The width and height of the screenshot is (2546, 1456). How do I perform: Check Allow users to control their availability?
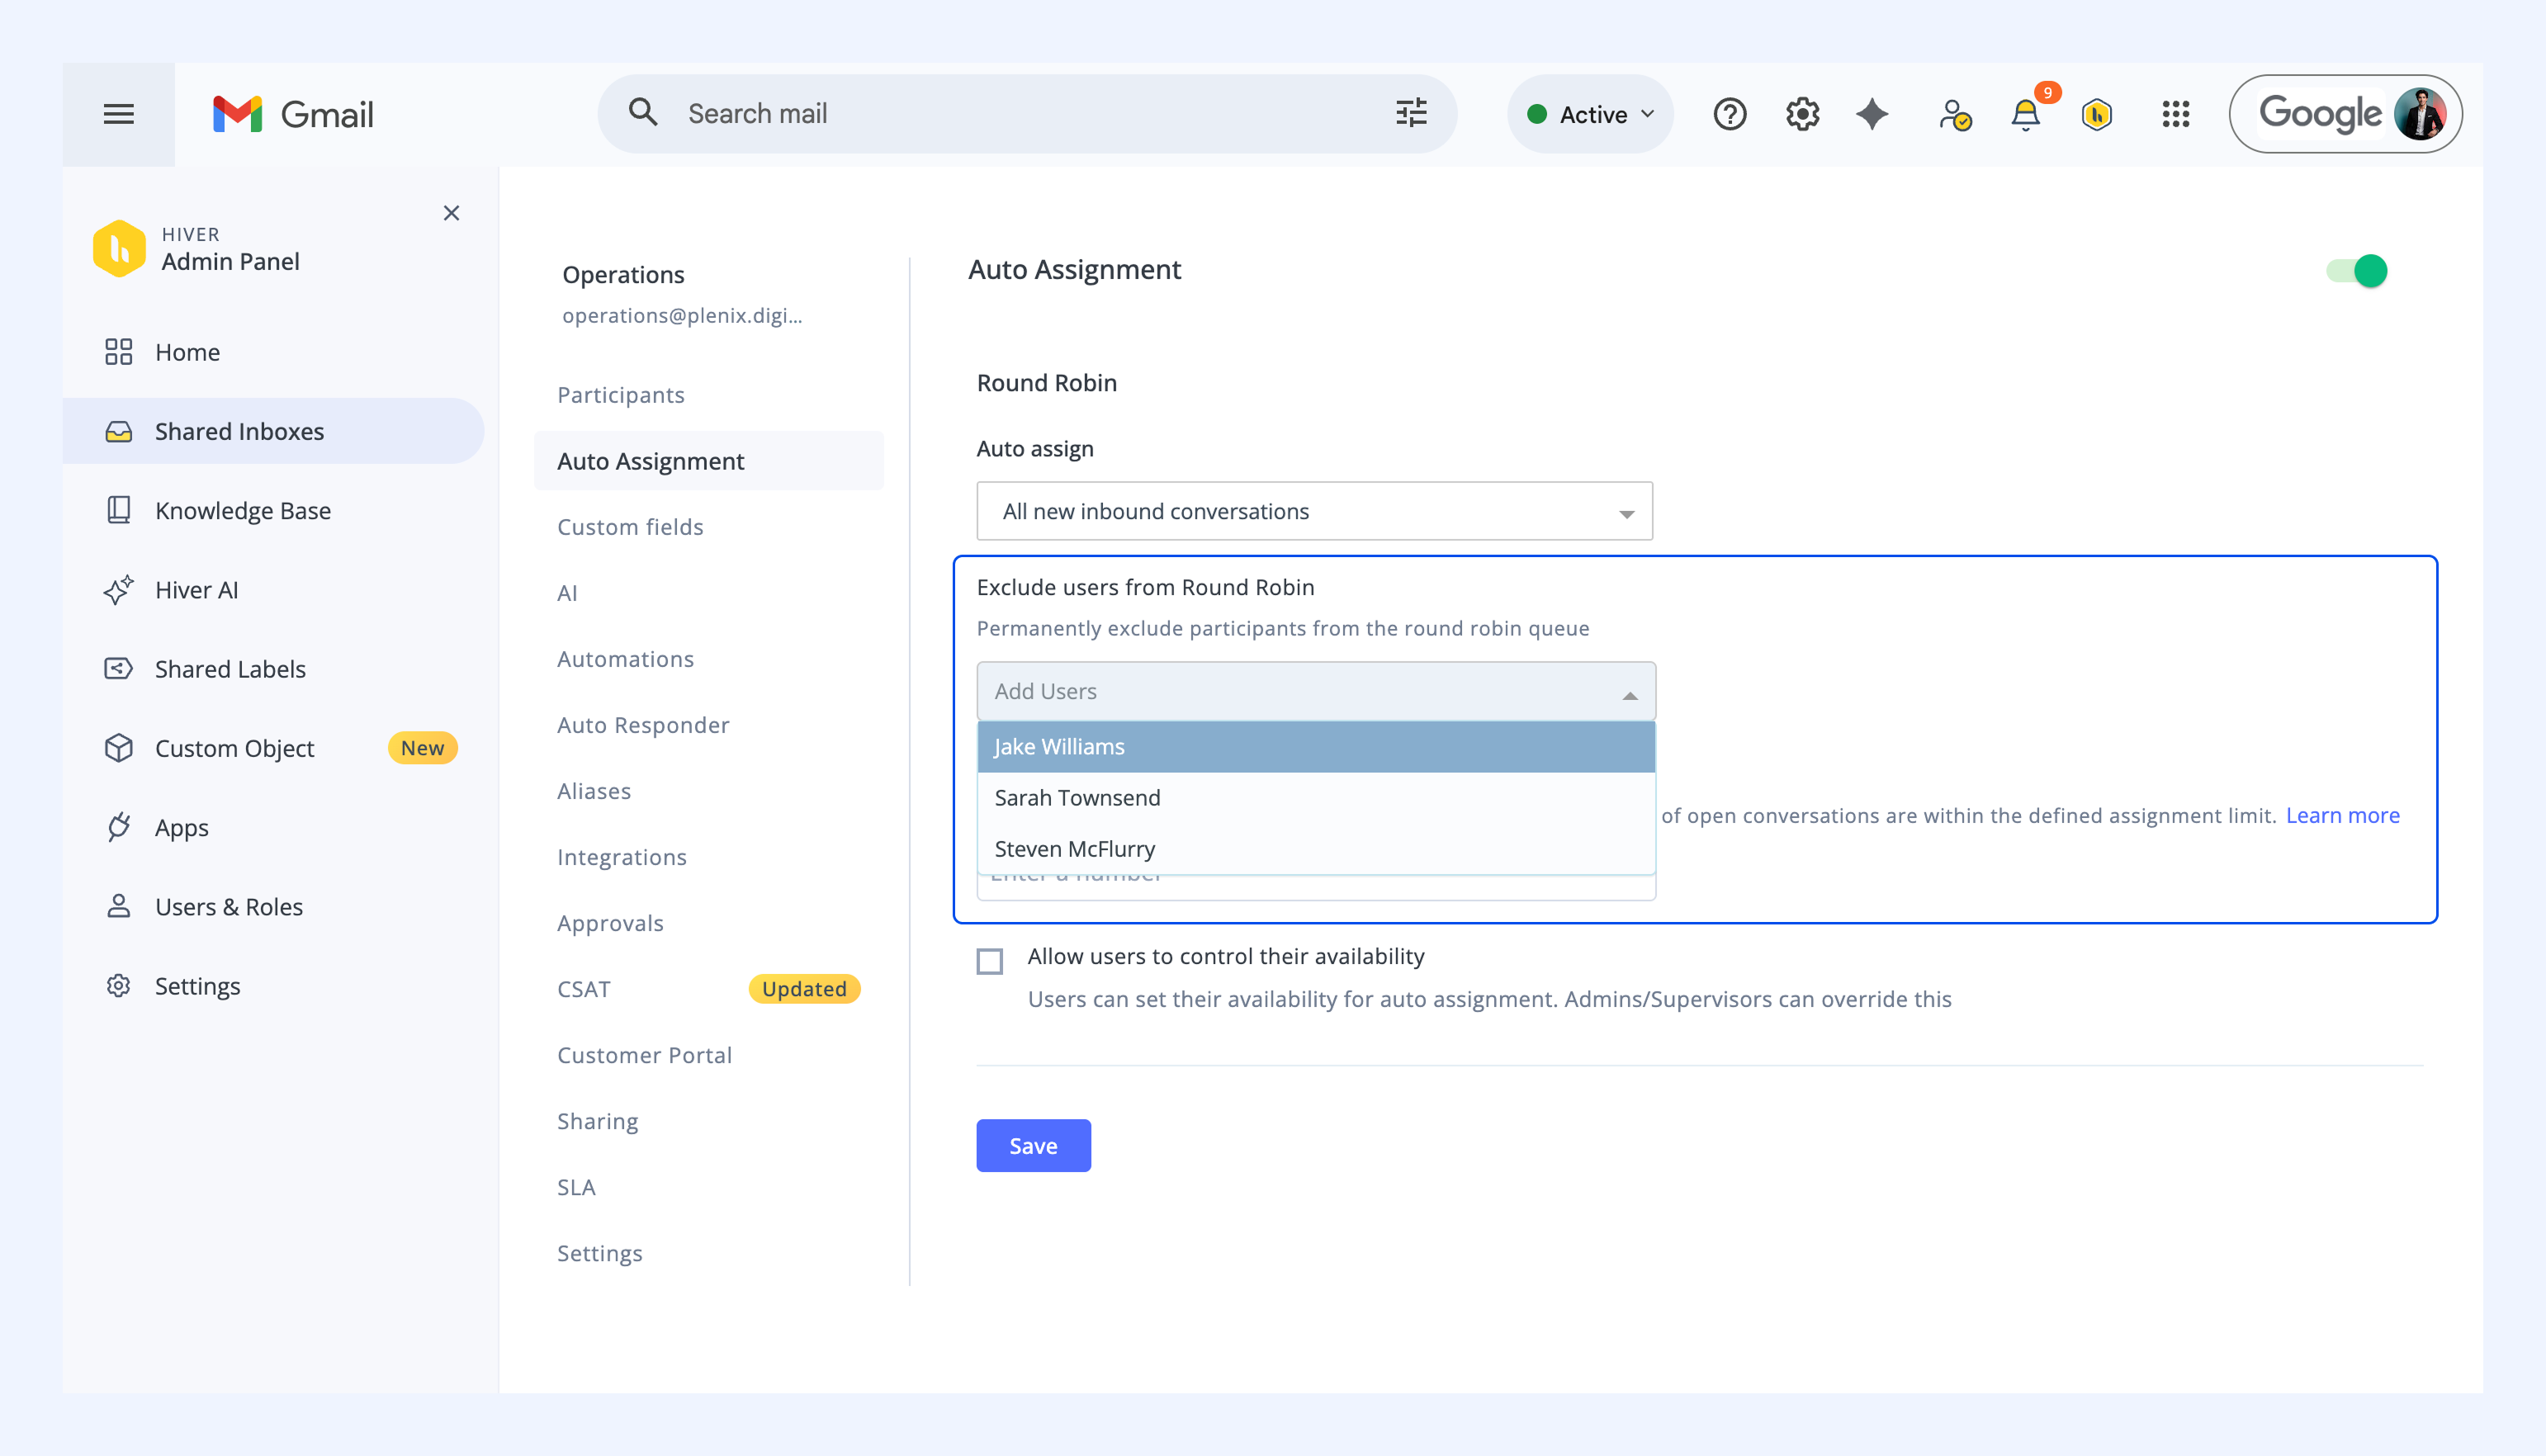(989, 961)
